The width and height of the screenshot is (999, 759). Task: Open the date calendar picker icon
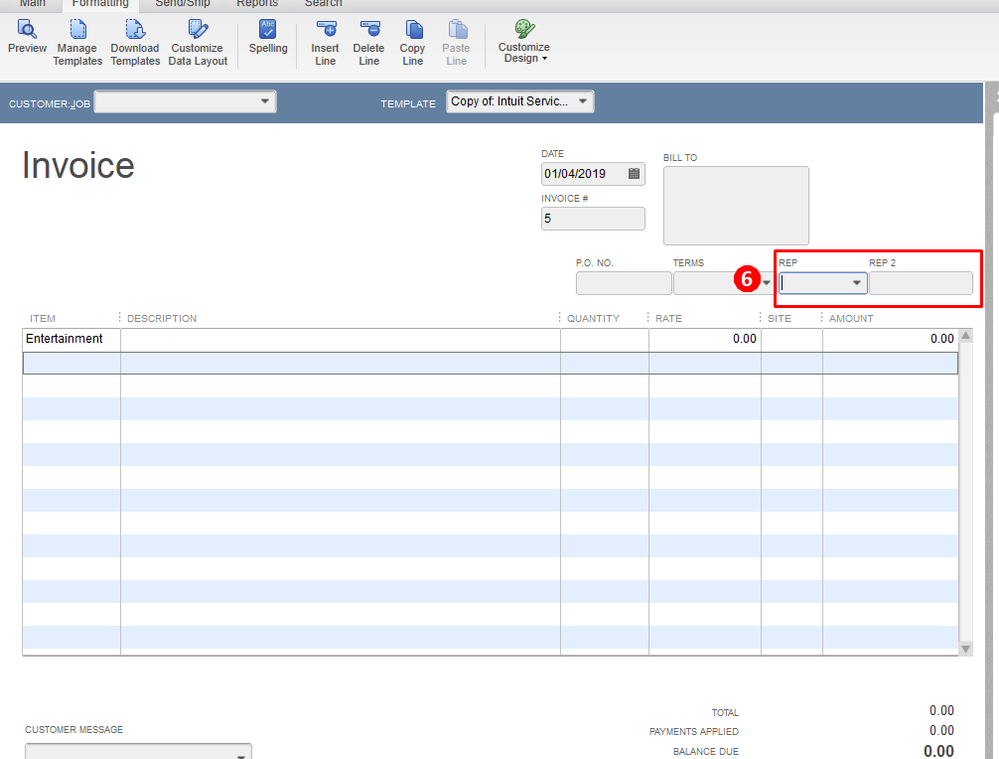[x=634, y=173]
